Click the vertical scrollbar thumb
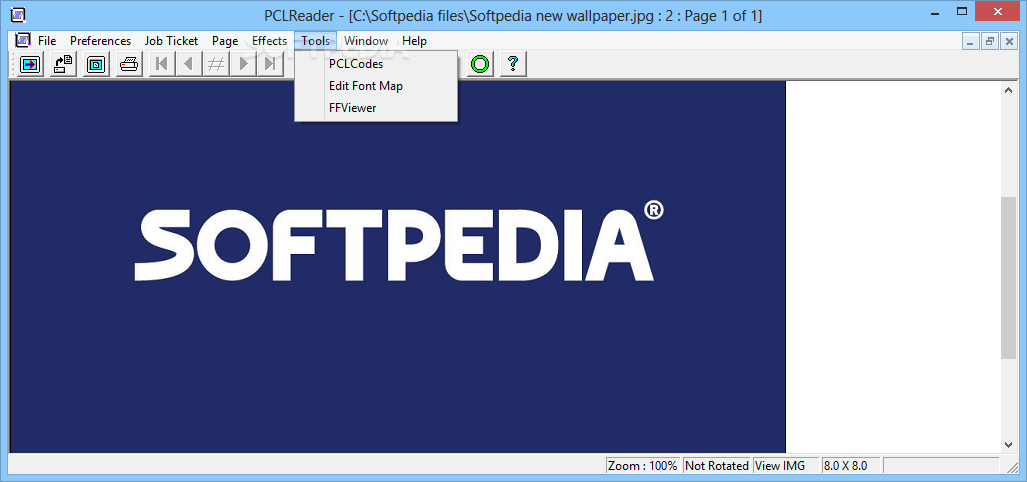Screen dimensions: 1027x482 click(1009, 278)
